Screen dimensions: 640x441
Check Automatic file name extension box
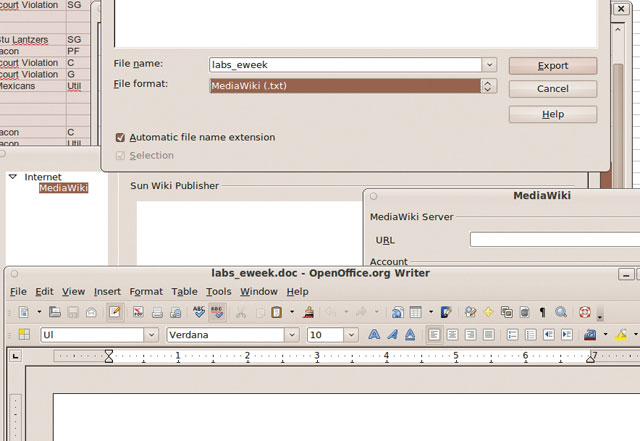[120, 138]
